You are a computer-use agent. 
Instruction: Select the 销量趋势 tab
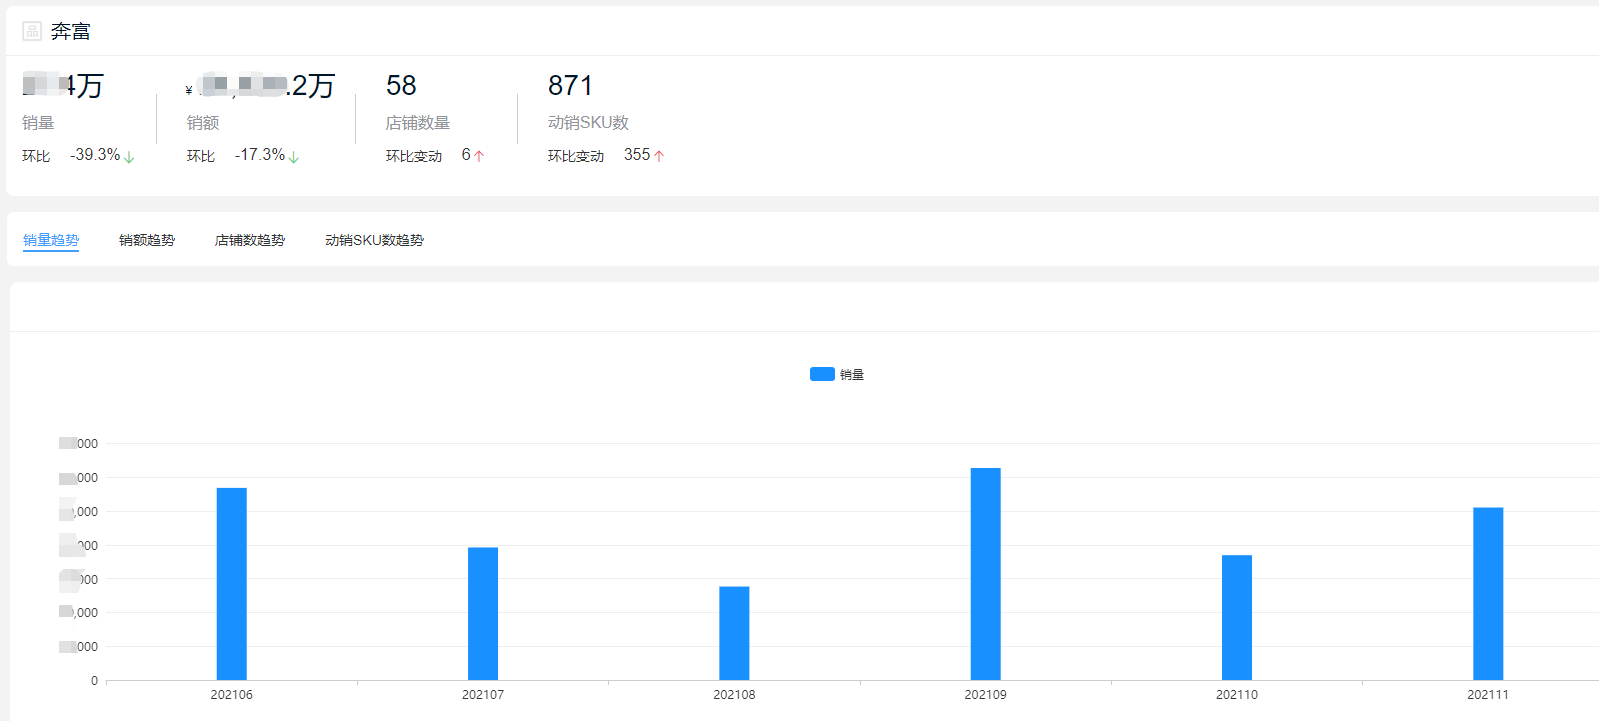51,240
